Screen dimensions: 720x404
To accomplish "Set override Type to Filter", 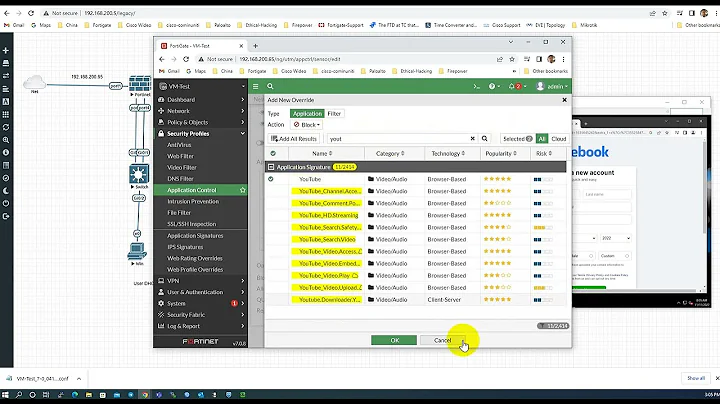I will [334, 113].
